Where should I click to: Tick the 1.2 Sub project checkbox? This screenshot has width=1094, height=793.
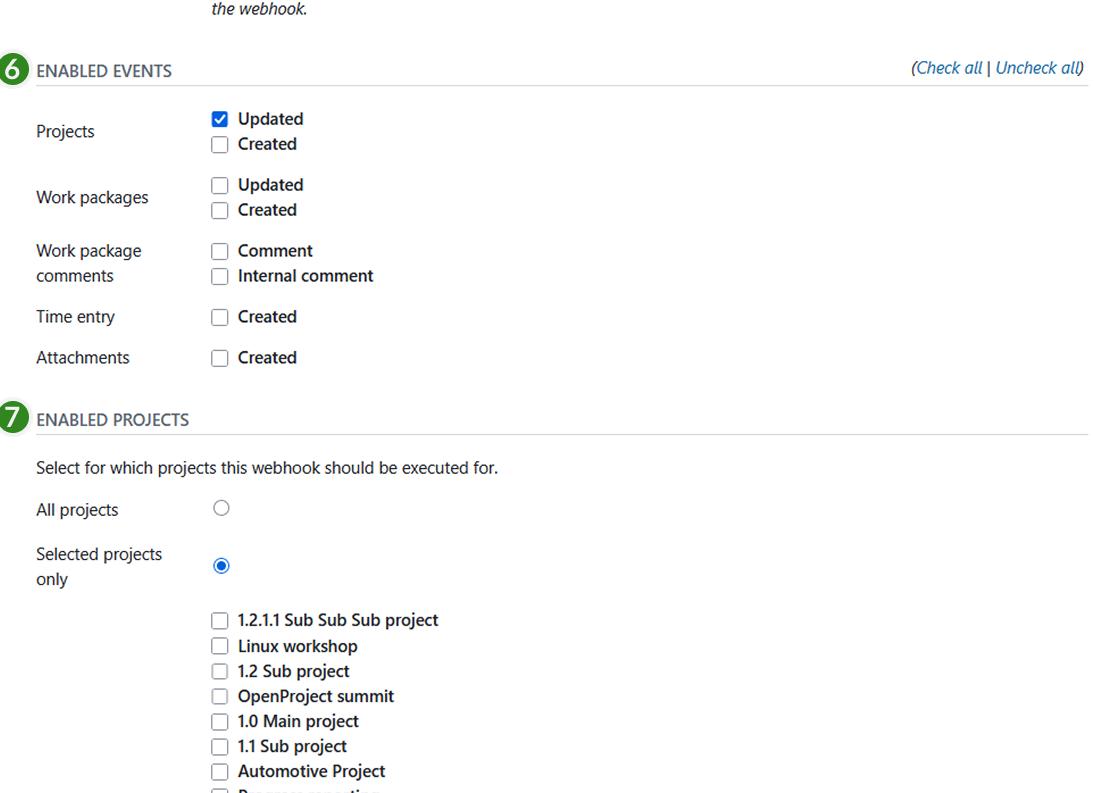(x=220, y=671)
